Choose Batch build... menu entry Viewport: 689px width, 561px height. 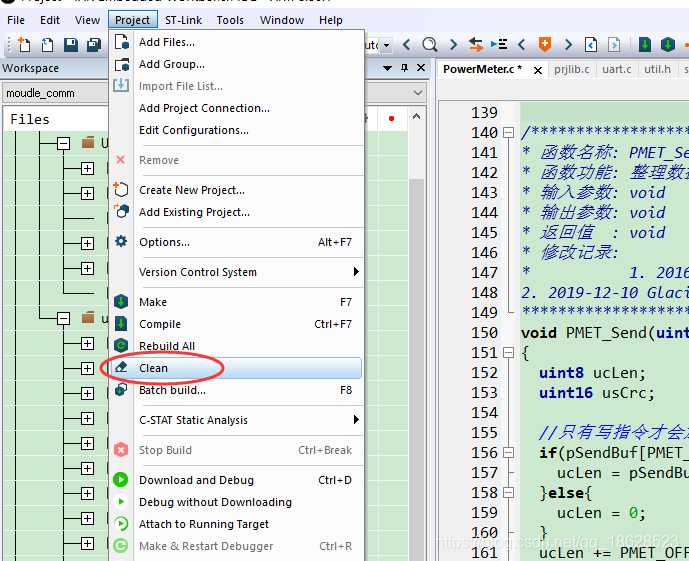coord(236,390)
